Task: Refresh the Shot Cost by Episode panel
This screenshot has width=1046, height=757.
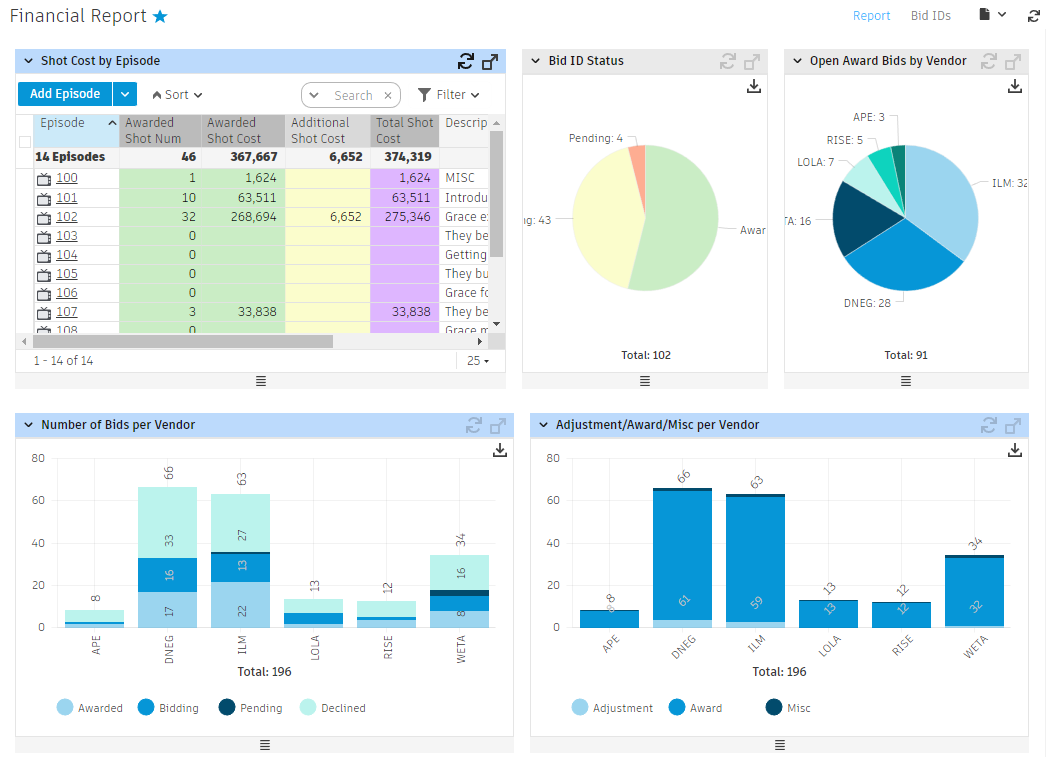Action: tap(465, 61)
